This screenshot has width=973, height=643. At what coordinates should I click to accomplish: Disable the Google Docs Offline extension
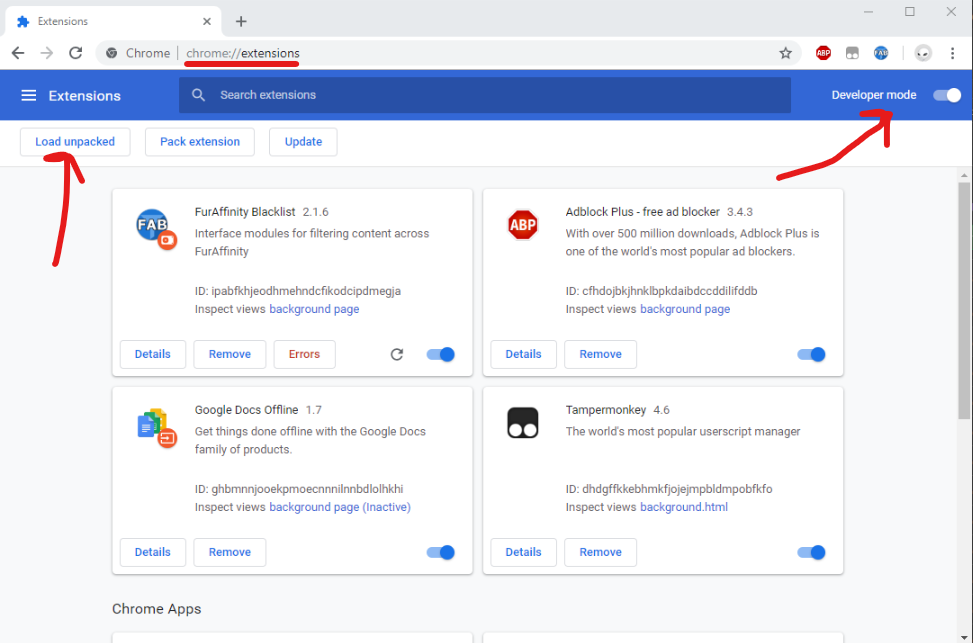(441, 552)
